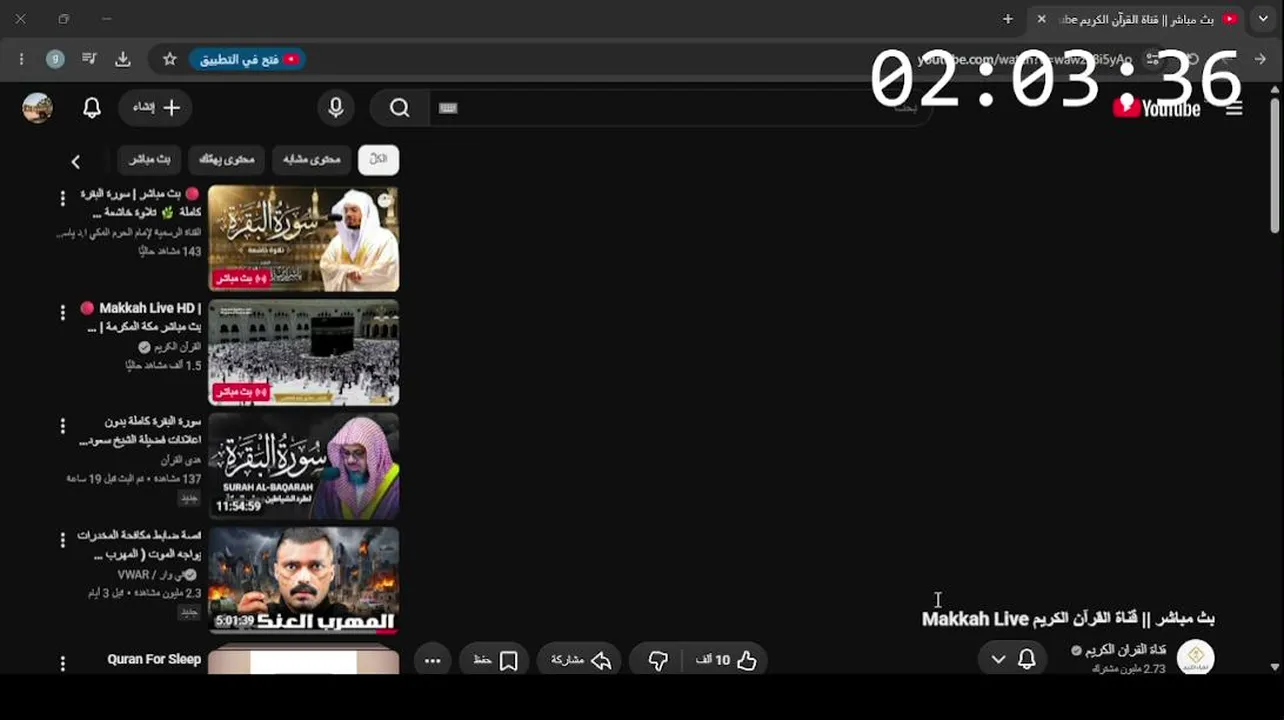This screenshot has width=1284, height=720.
Task: Open the Chrome profile button
Action: 55,59
